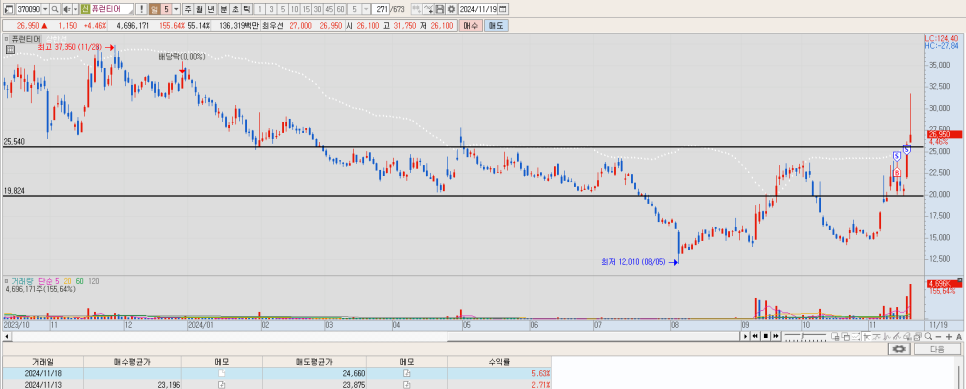Choose the 30 interval preset button
This screenshot has width=966, height=389.
click(317, 9)
